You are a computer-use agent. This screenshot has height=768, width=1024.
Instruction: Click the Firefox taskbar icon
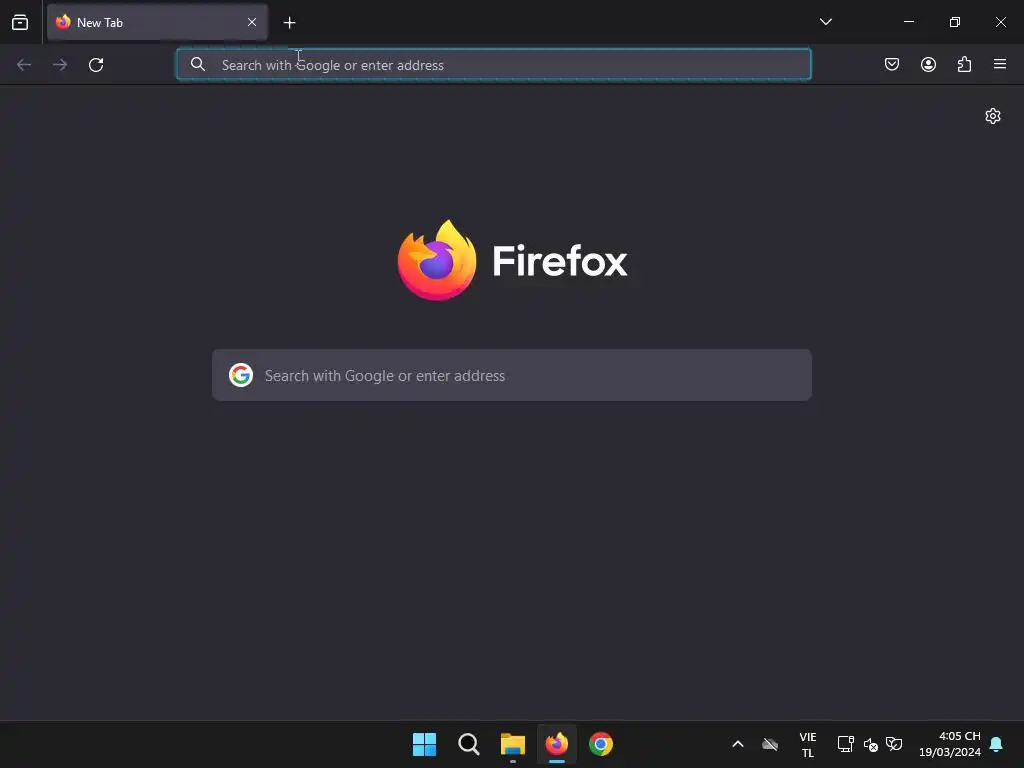coord(556,744)
